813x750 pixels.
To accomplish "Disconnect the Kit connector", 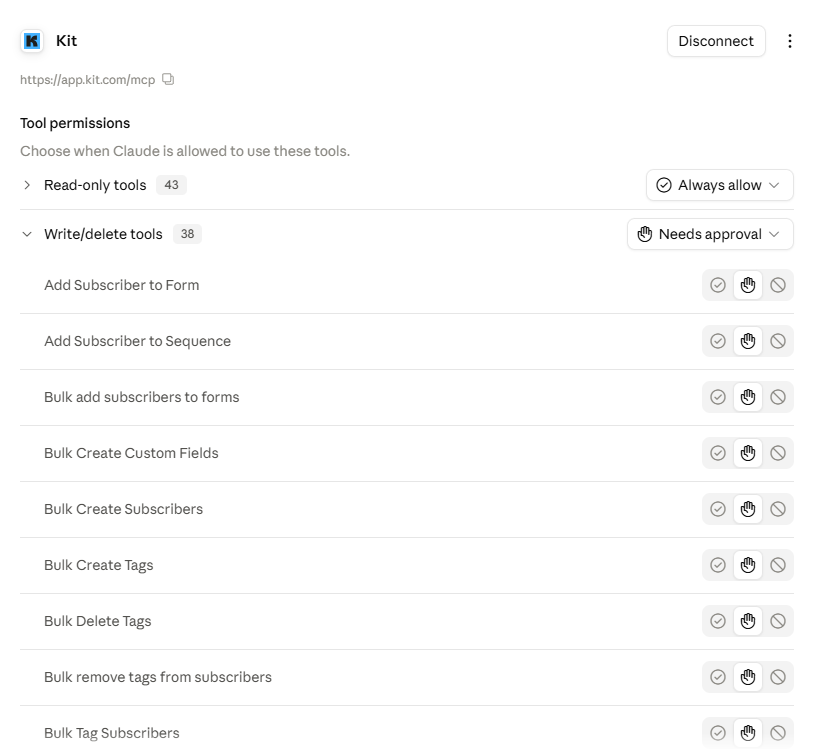I will point(716,41).
